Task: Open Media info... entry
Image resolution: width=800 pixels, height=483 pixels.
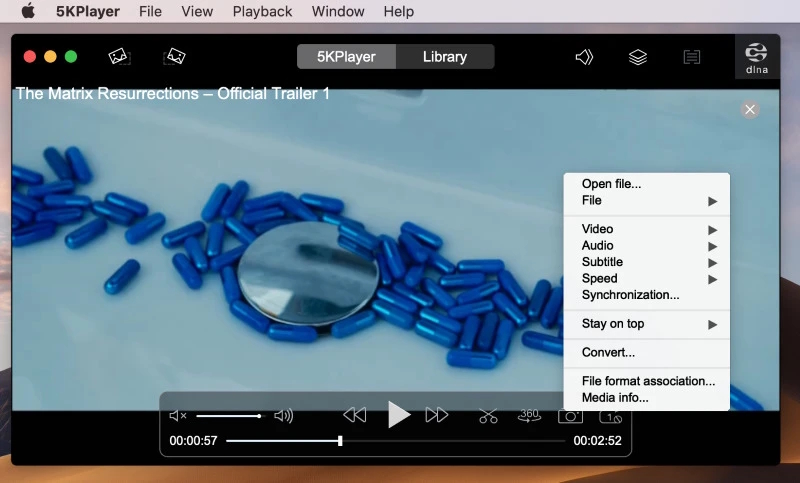Action: click(646, 397)
